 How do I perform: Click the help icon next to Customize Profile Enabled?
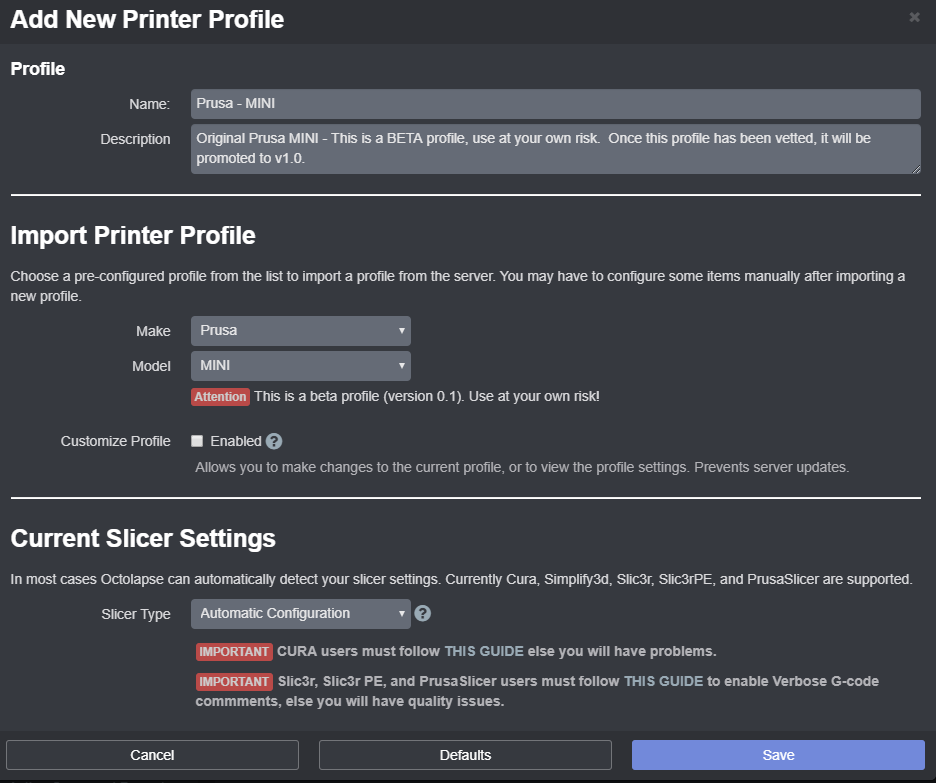[x=274, y=441]
